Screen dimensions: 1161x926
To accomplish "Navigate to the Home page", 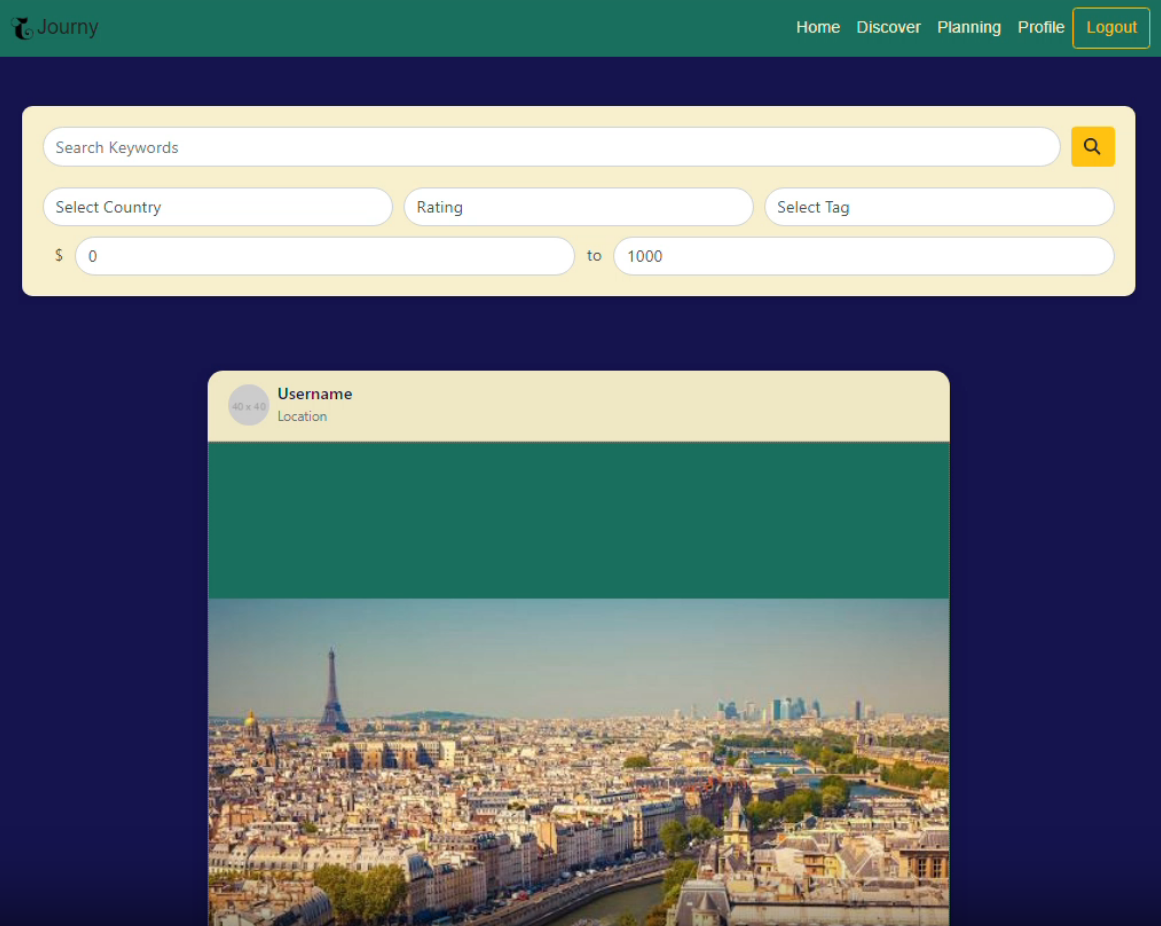I will click(x=818, y=27).
